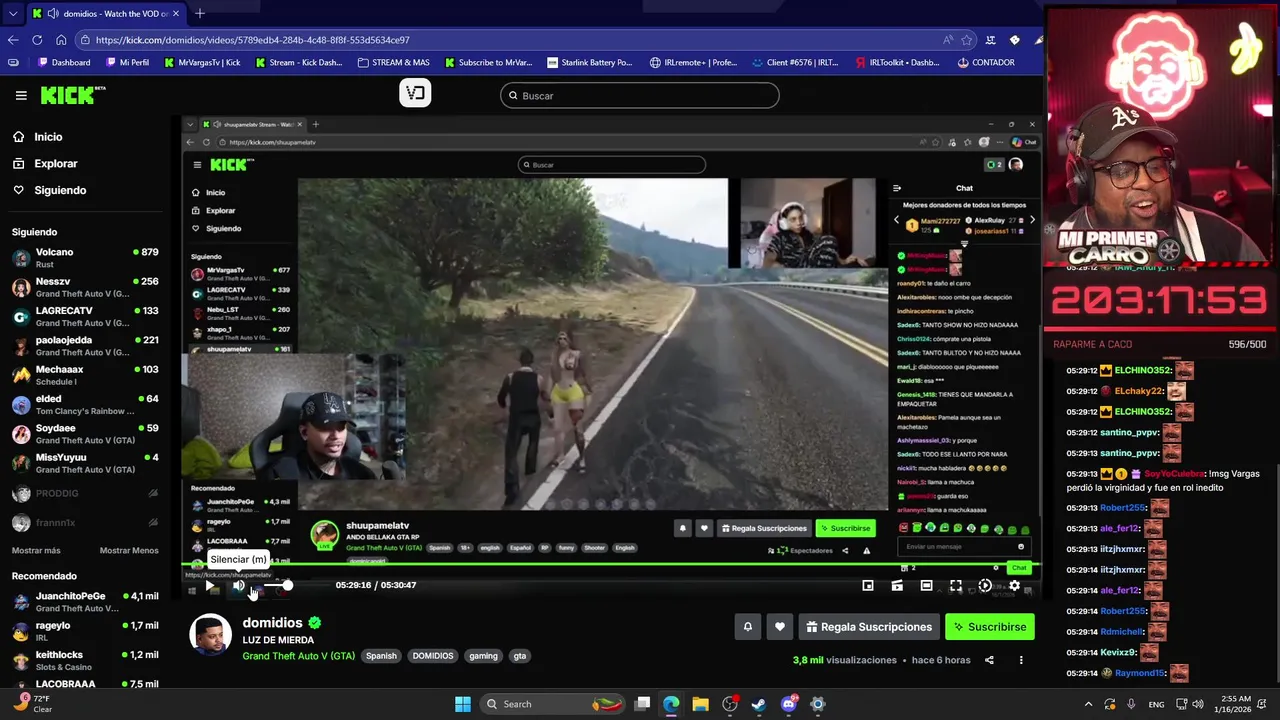The image size is (1280, 720).
Task: Go back in the browser
Action: (13, 40)
